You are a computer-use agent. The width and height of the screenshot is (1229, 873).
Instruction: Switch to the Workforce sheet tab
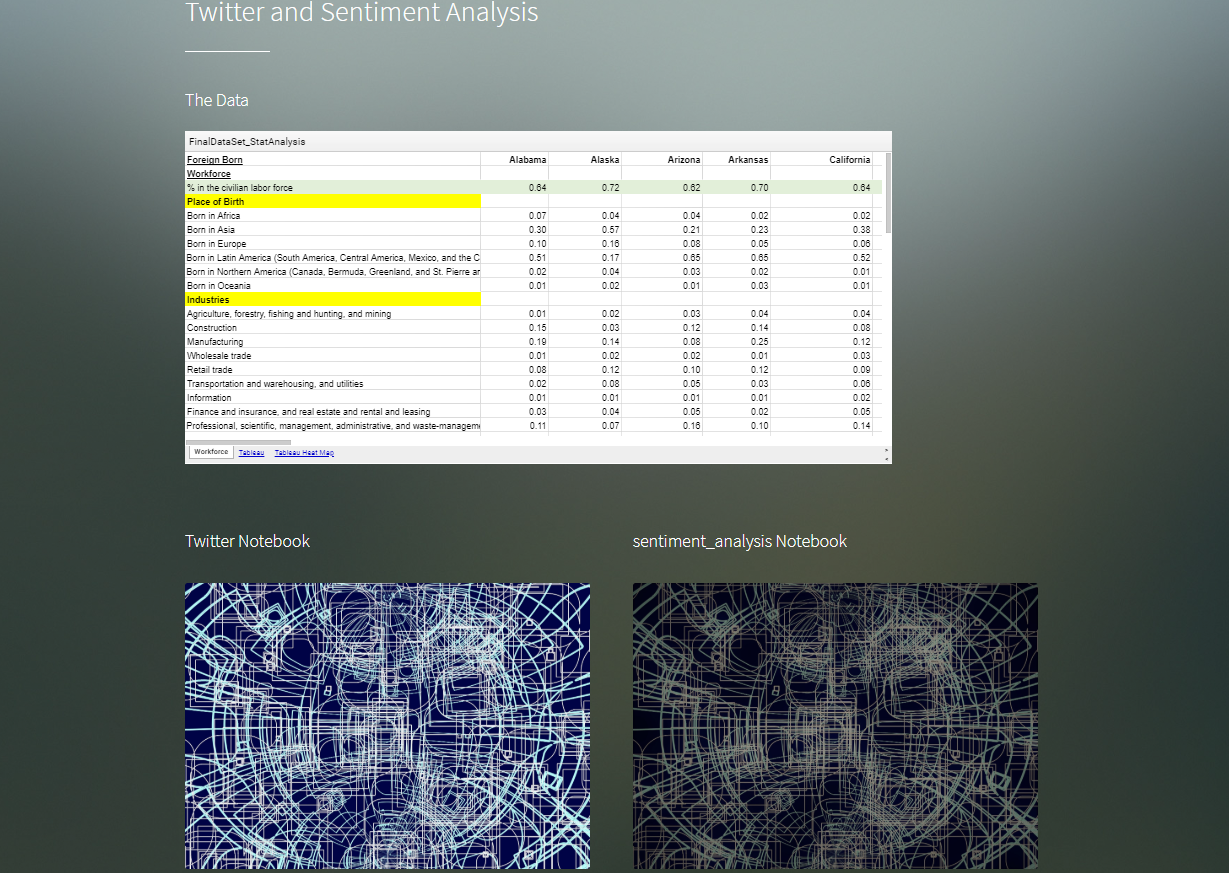tap(210, 451)
